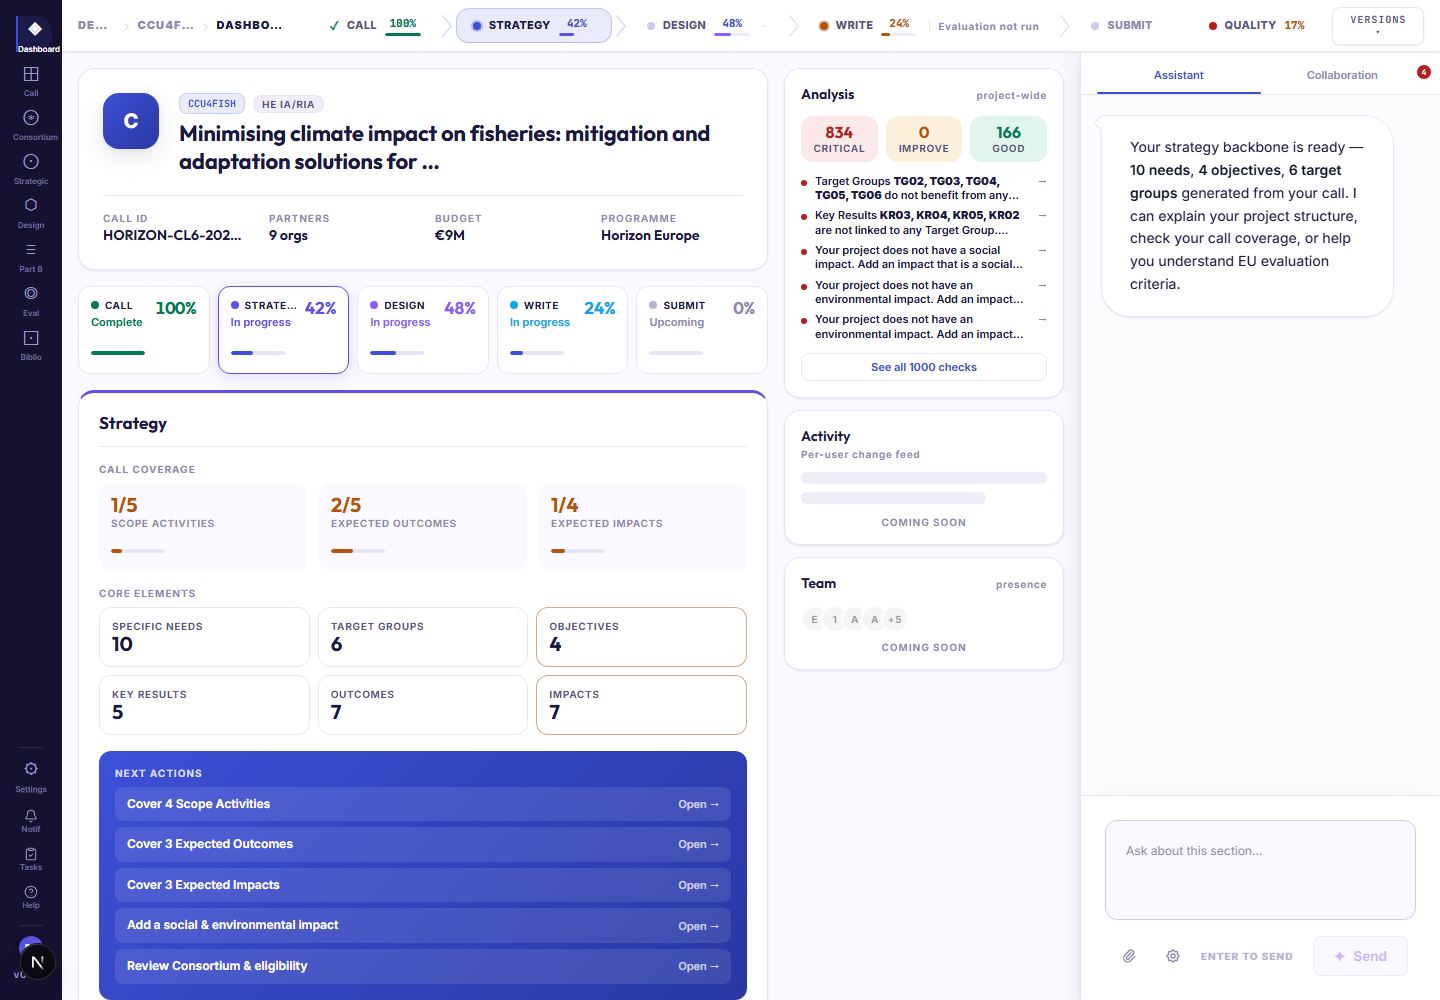Screen dimensions: 1440x1000
Task: Click the 1/4 EXPECTED IMPACTS coverage card
Action: 643,527
